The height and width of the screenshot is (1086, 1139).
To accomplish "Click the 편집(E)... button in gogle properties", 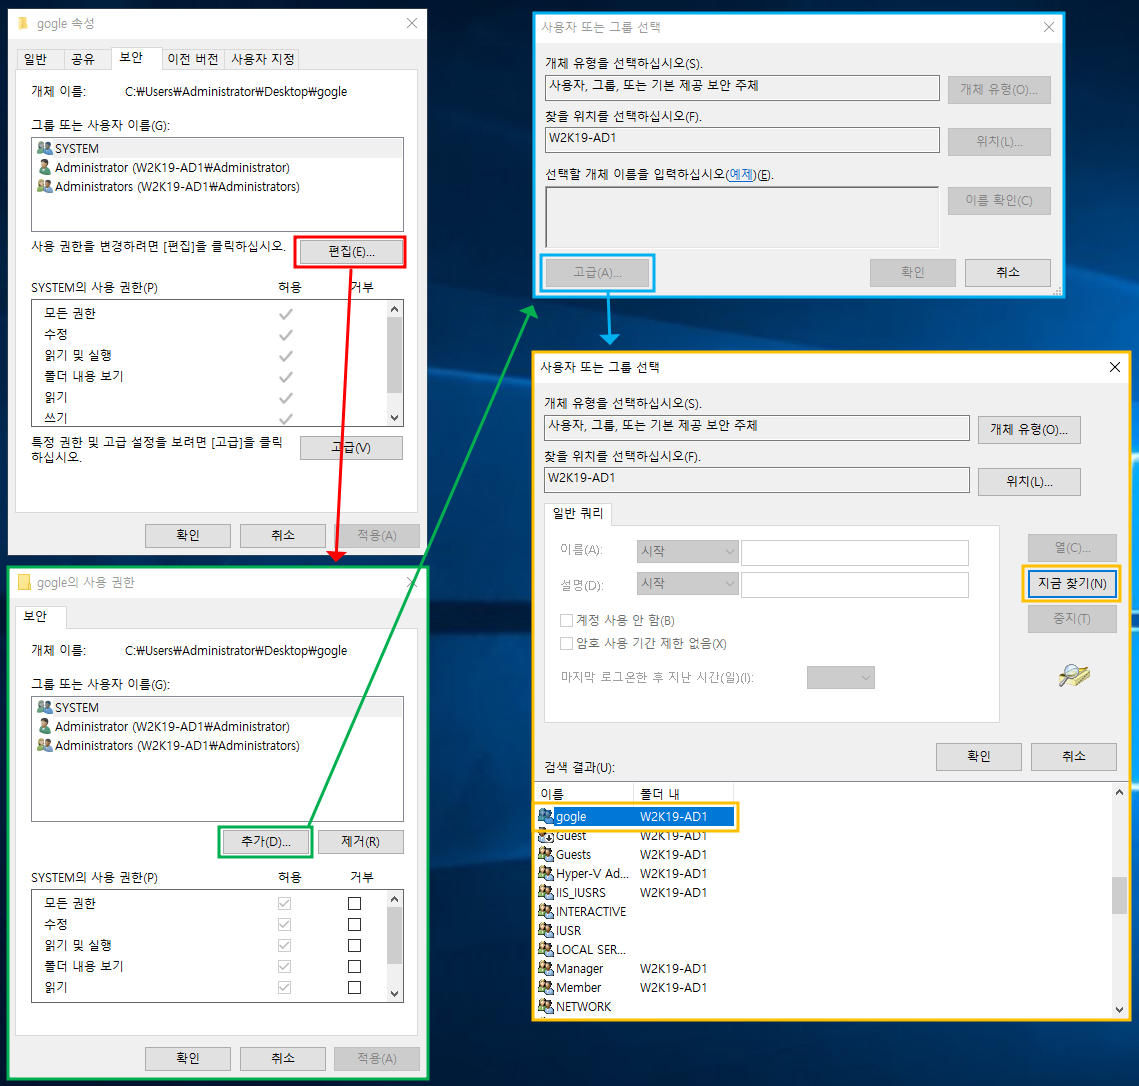I will (x=351, y=252).
